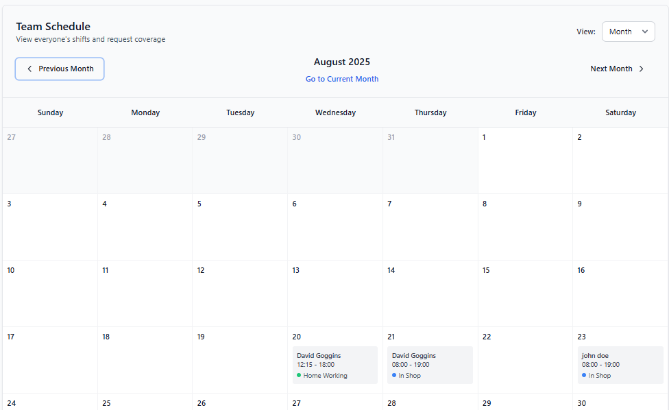Select the August 10 day cell
The width and height of the screenshot is (669, 410).
tap(50, 293)
